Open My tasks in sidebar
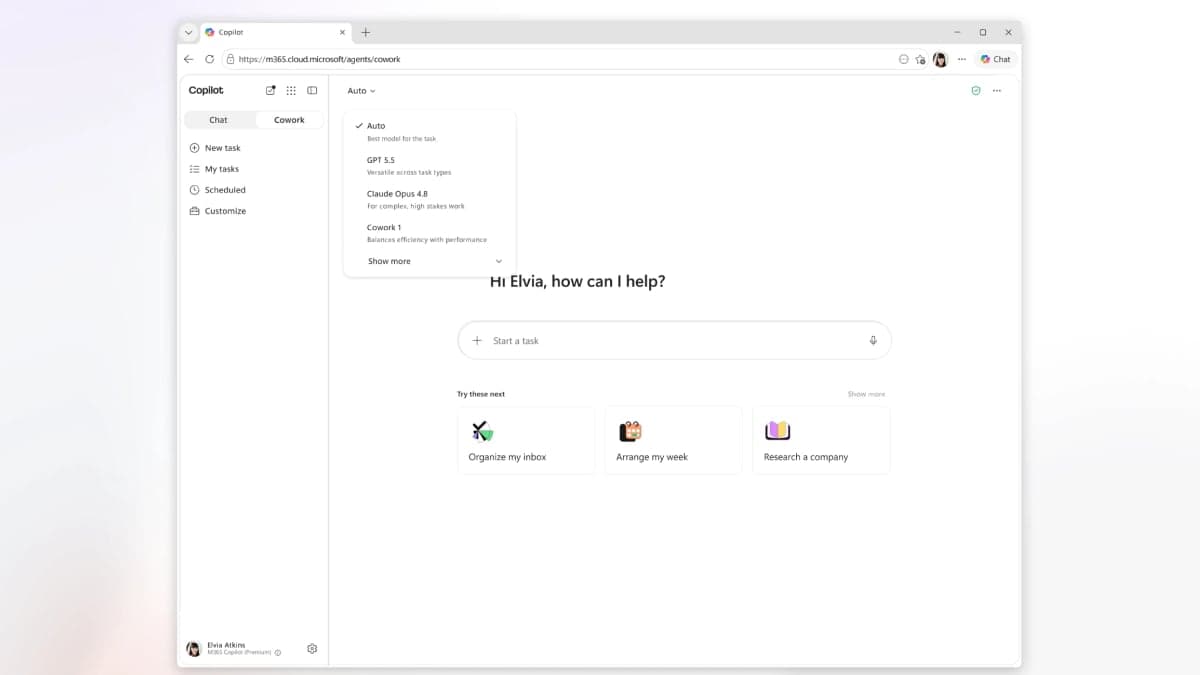This screenshot has height=675, width=1200. [214, 169]
